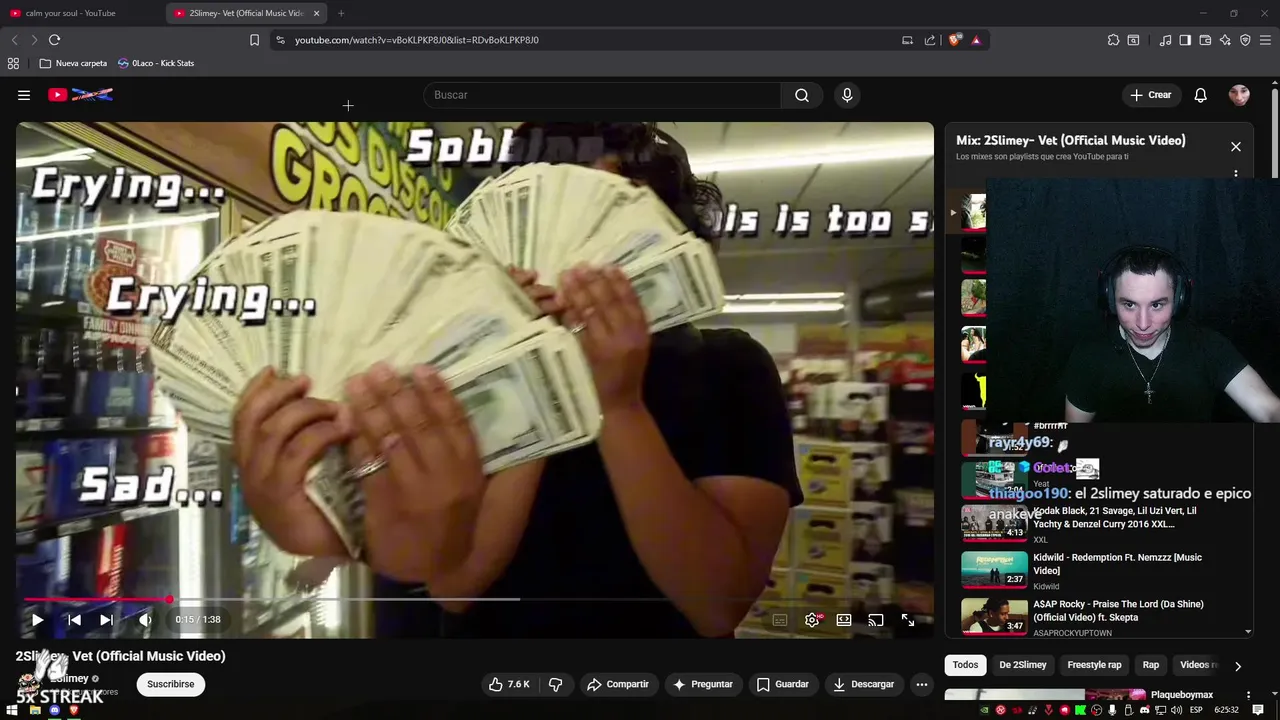Image resolution: width=1280 pixels, height=720 pixels.
Task: Open YouTube notifications bell
Action: (1200, 95)
